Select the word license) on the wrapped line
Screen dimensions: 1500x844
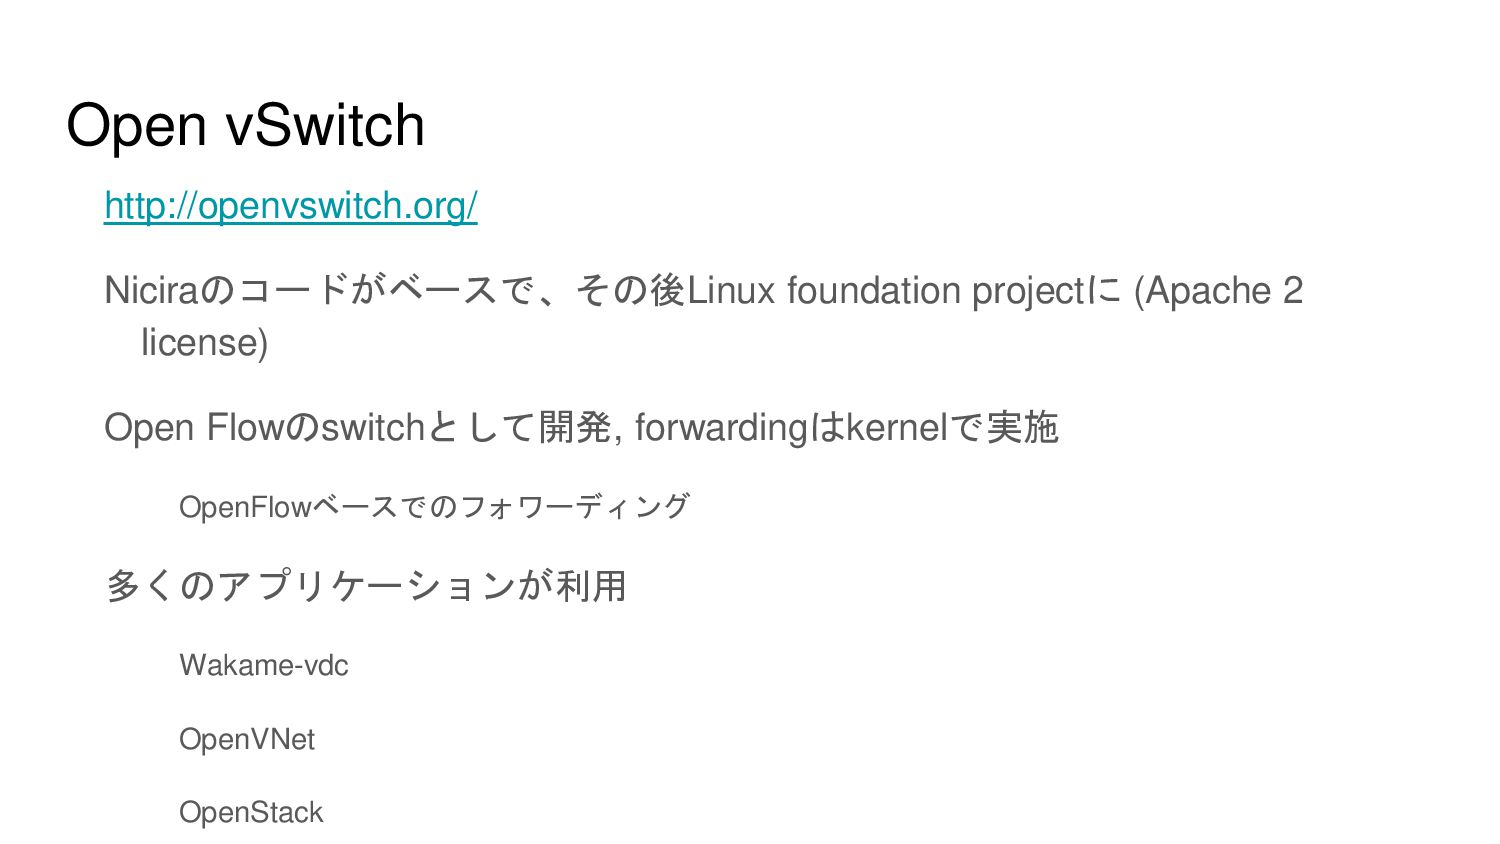pyautogui.click(x=205, y=343)
